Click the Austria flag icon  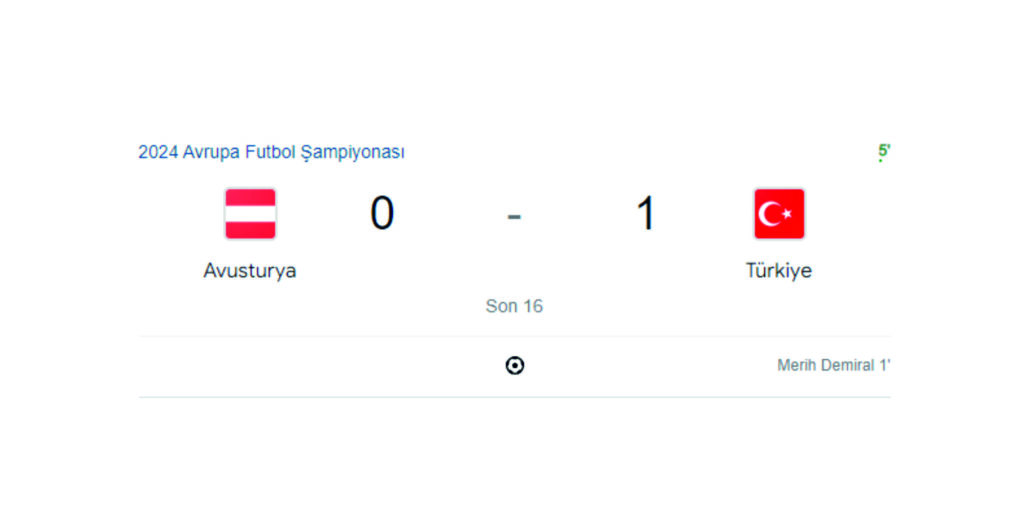tap(250, 214)
